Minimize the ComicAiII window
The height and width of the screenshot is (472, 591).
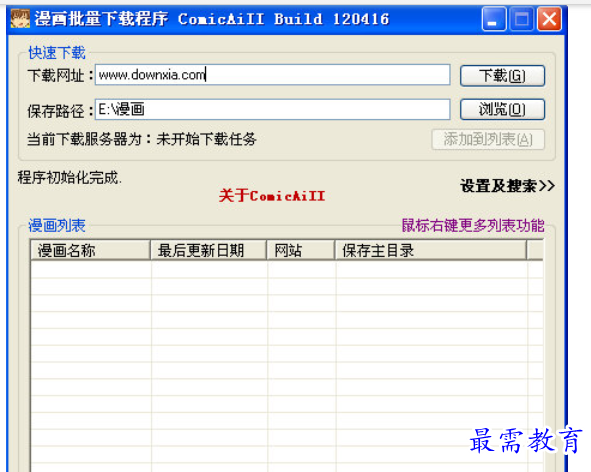point(493,19)
